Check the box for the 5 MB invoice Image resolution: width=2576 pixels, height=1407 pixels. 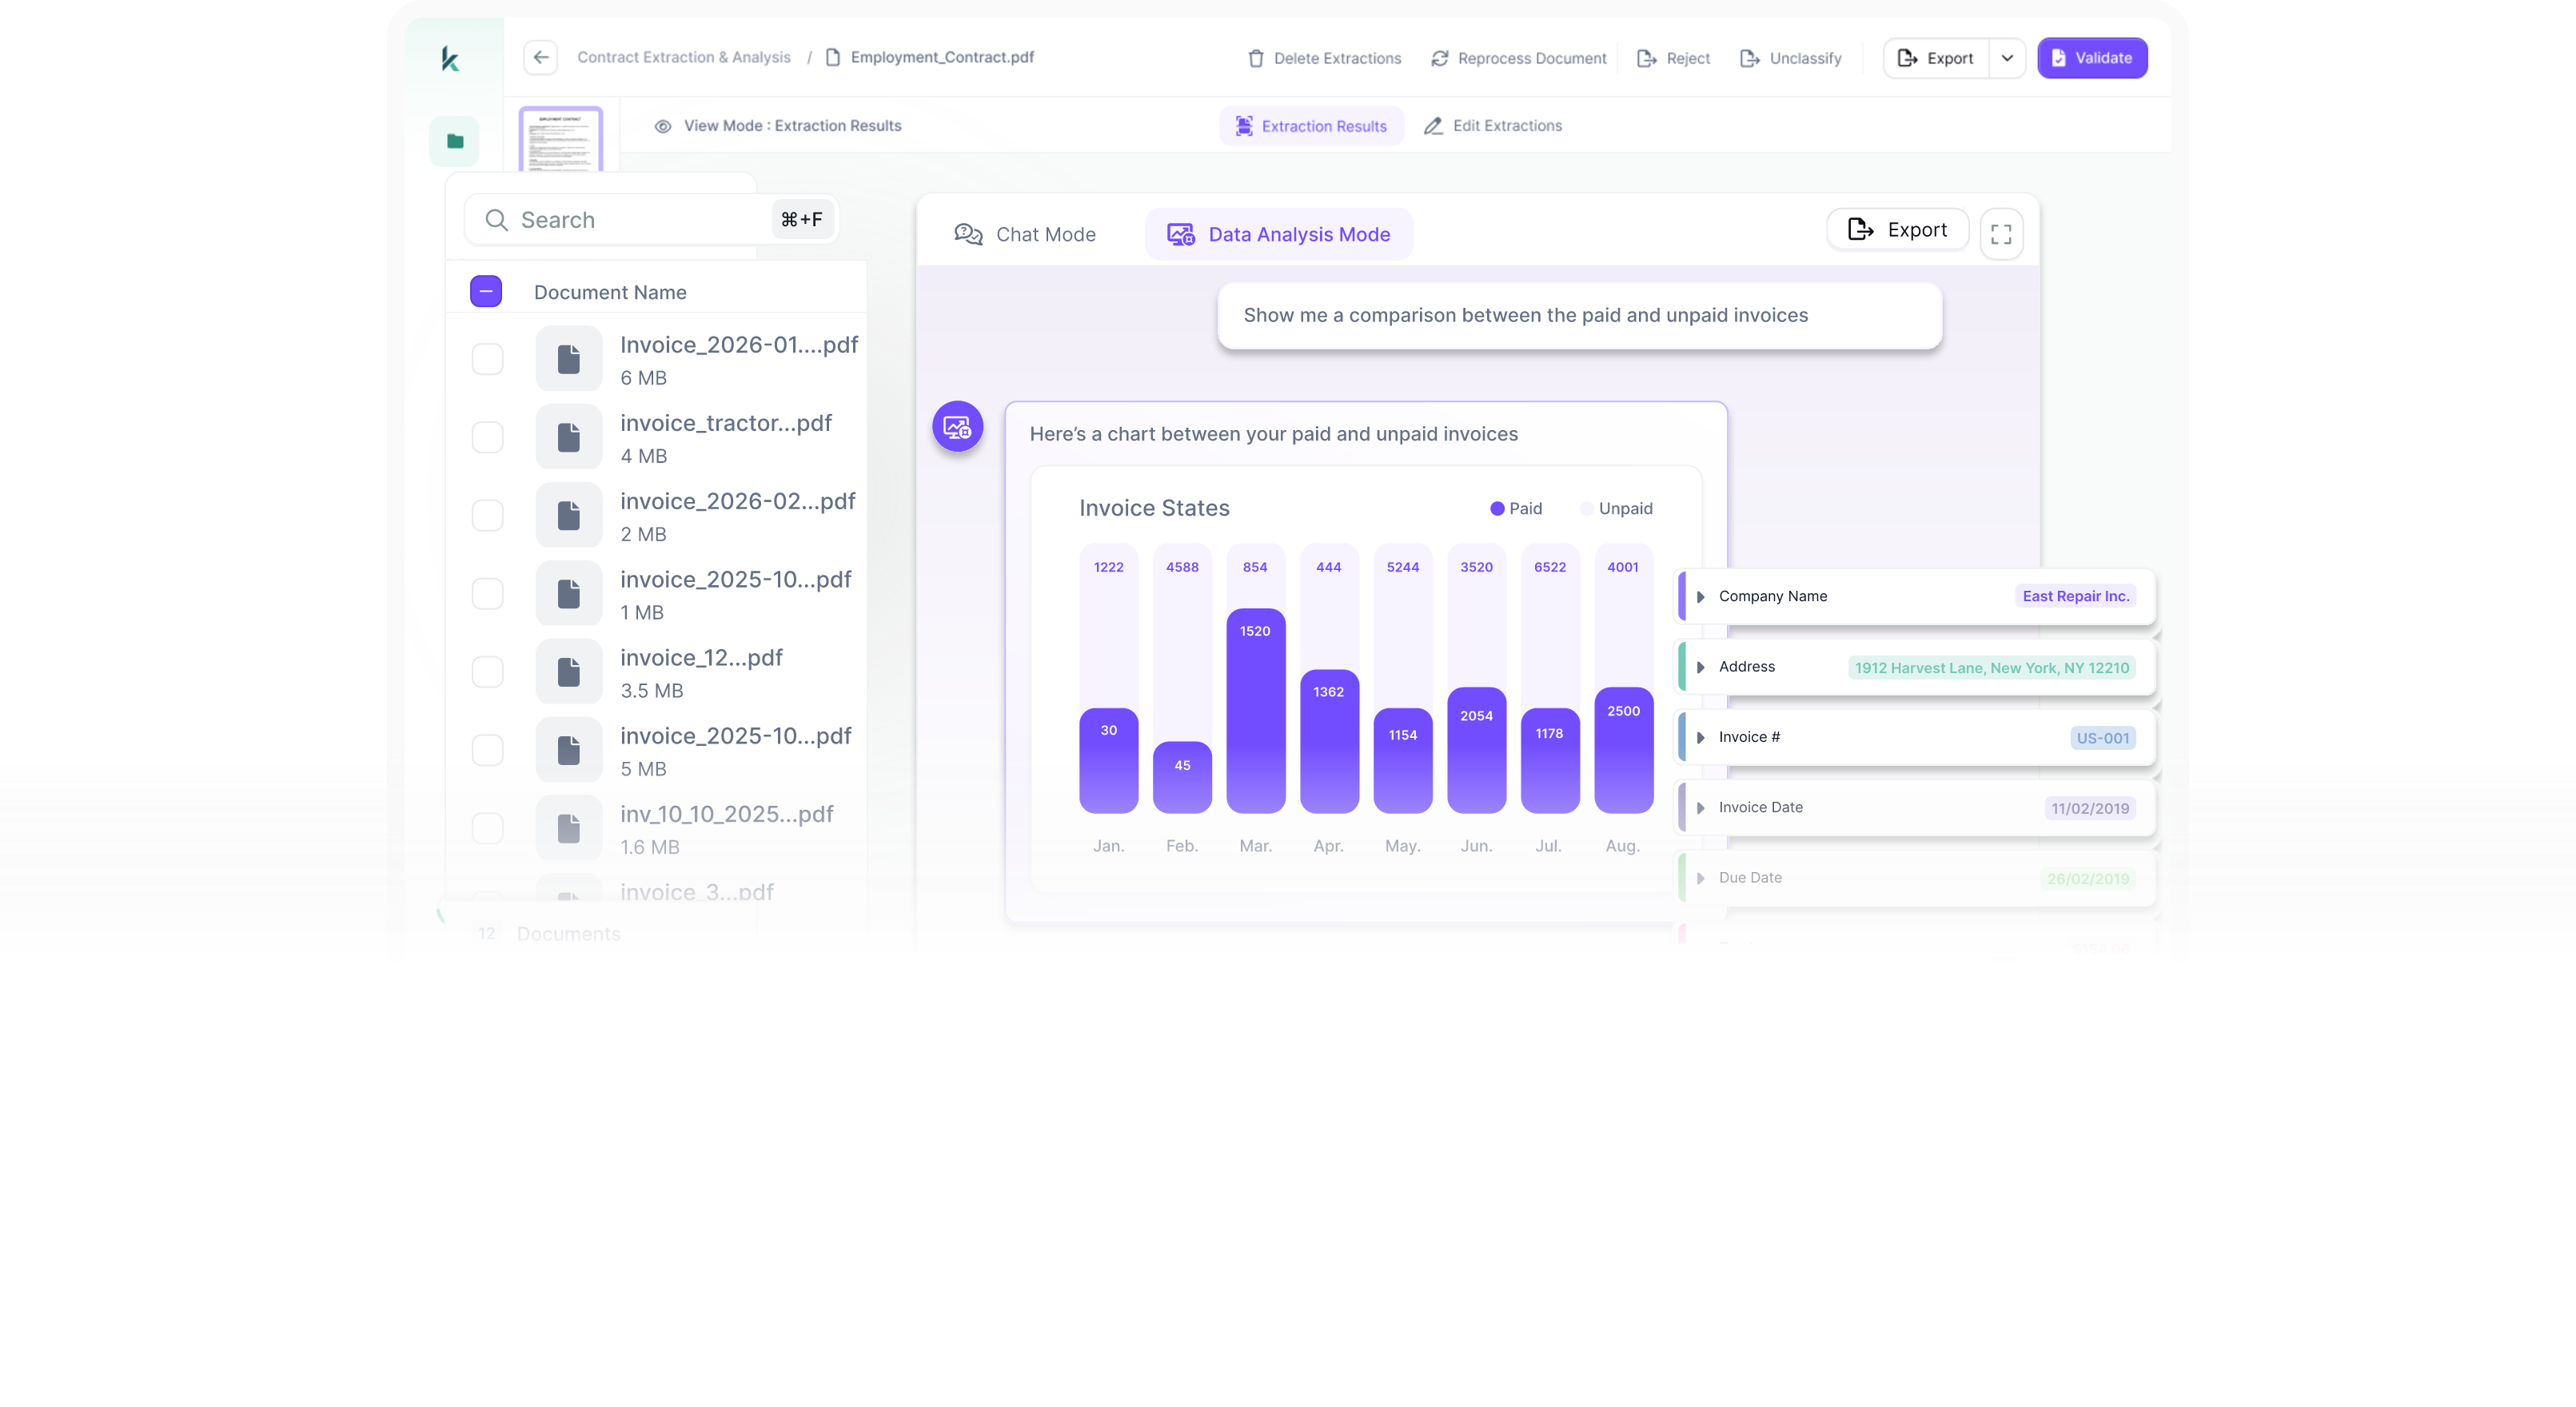pos(487,750)
